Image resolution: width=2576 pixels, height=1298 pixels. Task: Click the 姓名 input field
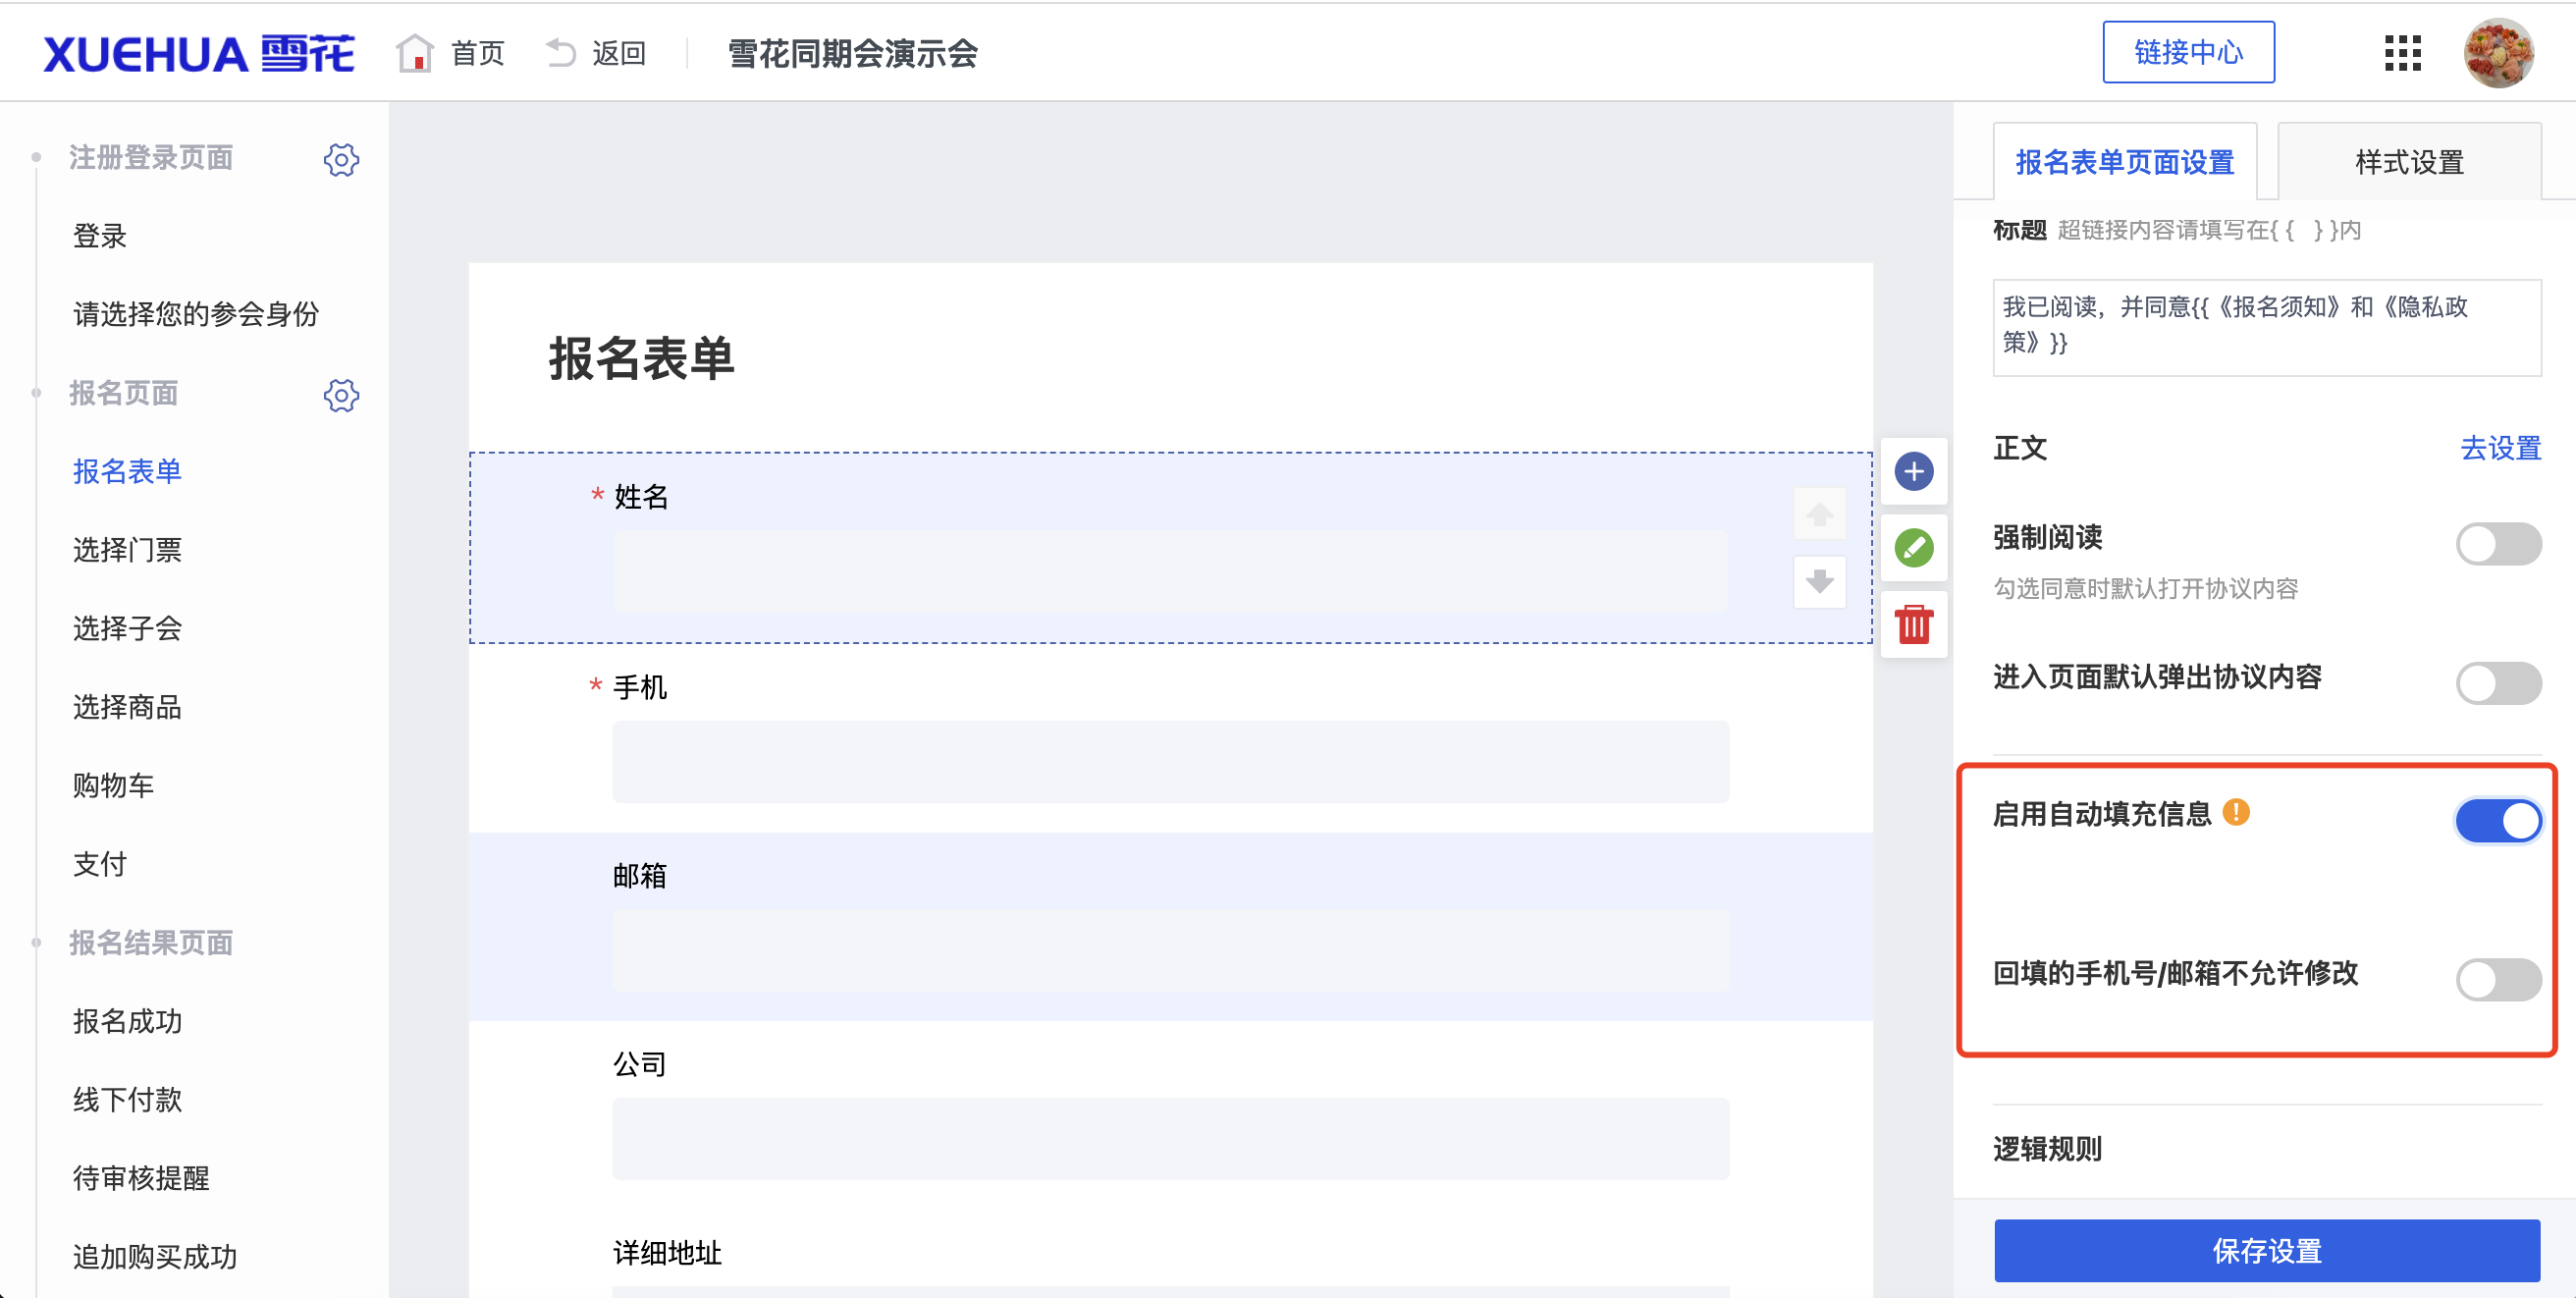pyautogui.click(x=1171, y=571)
